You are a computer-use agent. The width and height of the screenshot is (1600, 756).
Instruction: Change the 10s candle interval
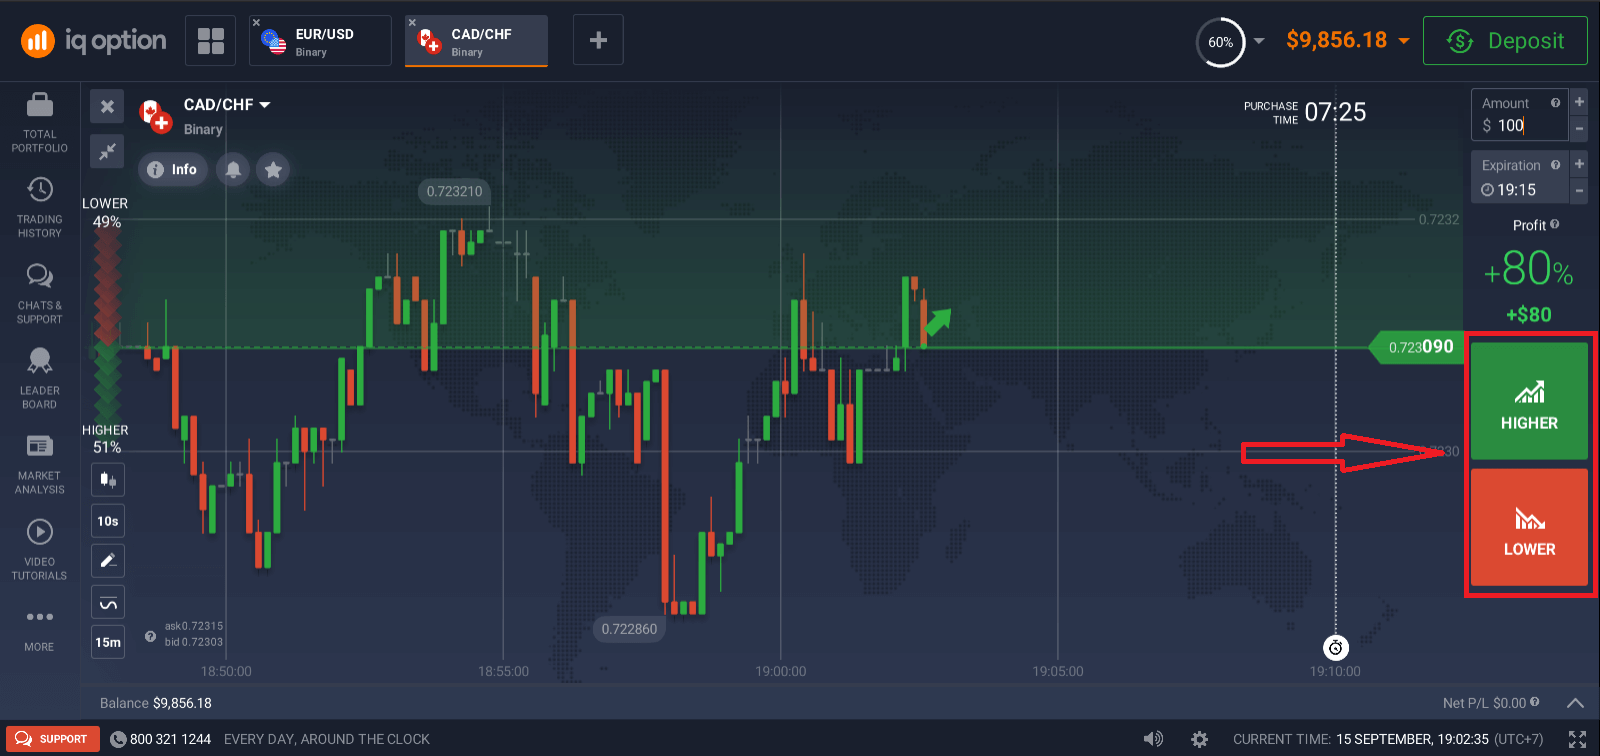(108, 521)
